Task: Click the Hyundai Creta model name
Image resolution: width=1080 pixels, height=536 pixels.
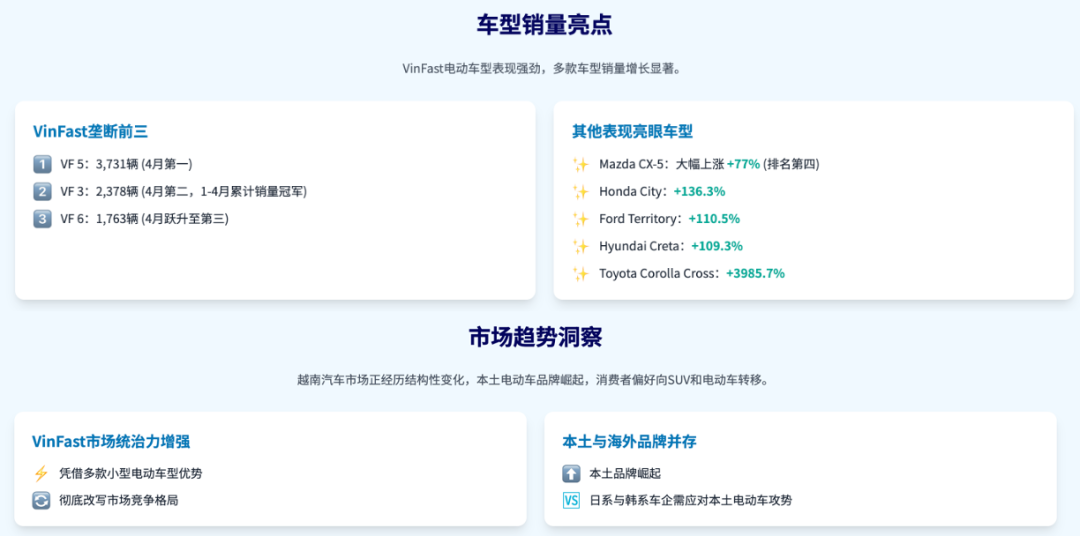Action: 639,246
